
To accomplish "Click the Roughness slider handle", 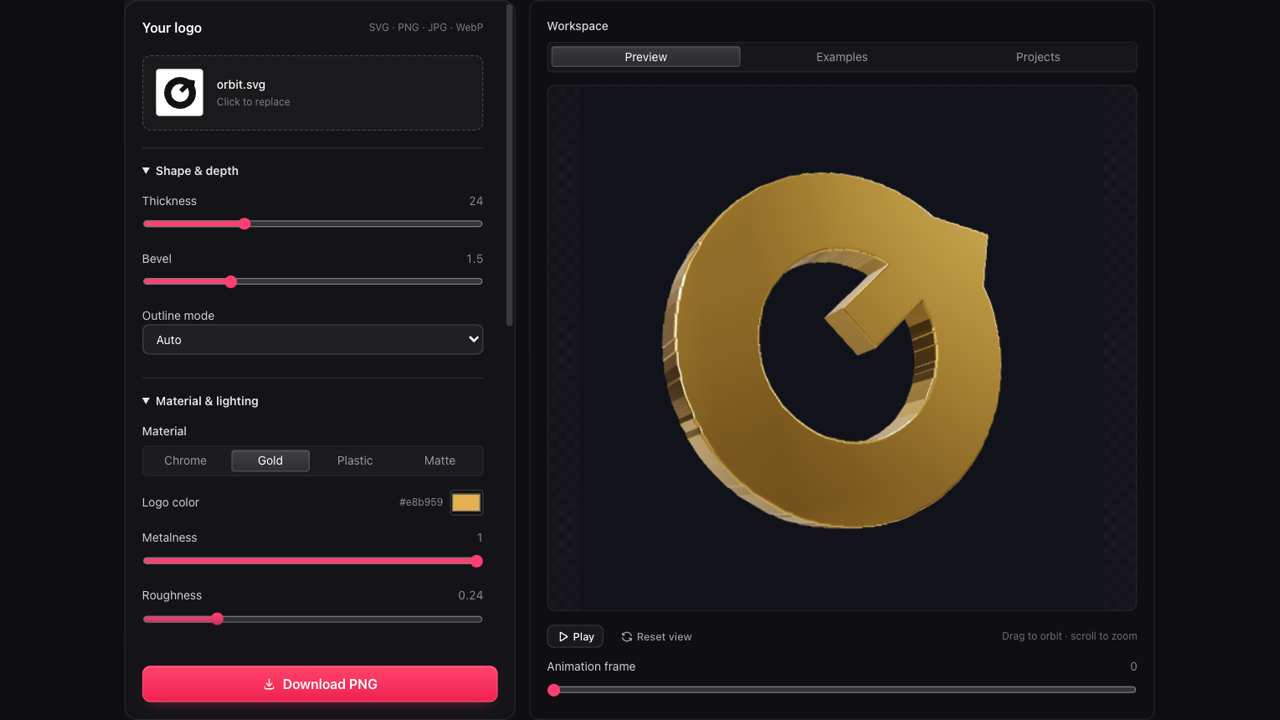I will pyautogui.click(x=217, y=619).
